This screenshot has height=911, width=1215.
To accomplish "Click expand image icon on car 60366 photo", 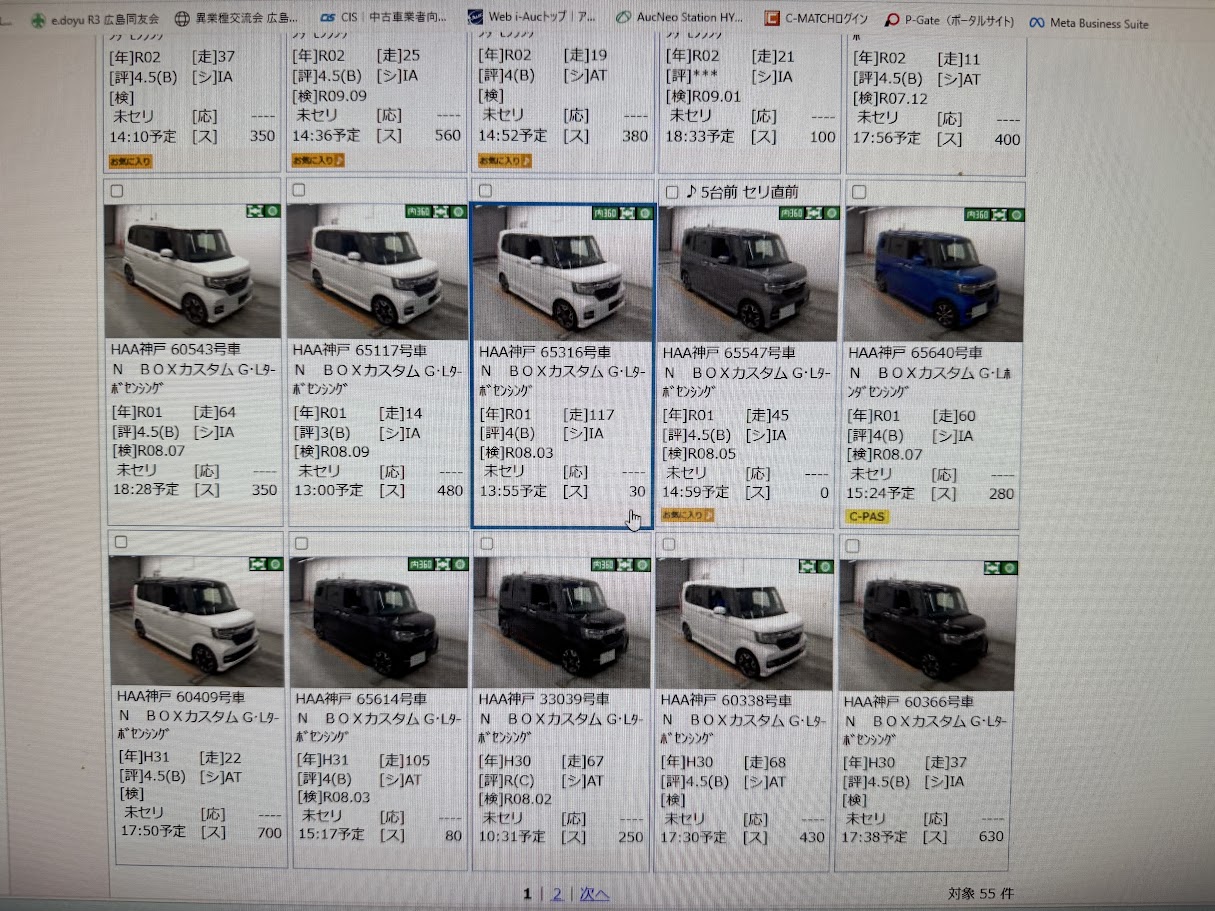I will (x=993, y=567).
